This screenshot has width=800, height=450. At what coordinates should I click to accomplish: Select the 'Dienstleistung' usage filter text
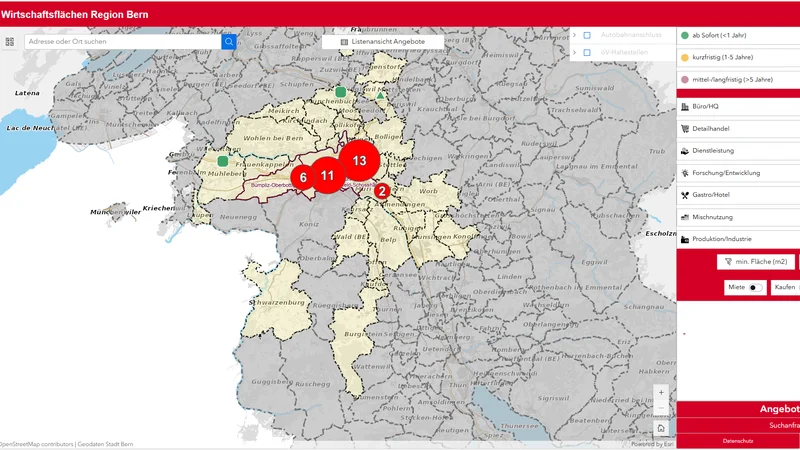tap(713, 151)
